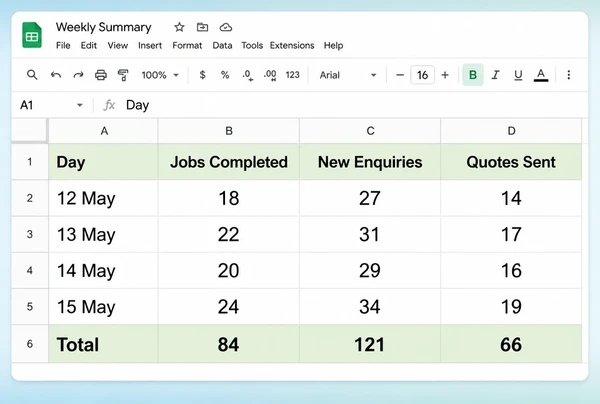Print the spreadsheet
The width and height of the screenshot is (600, 404).
click(x=101, y=75)
